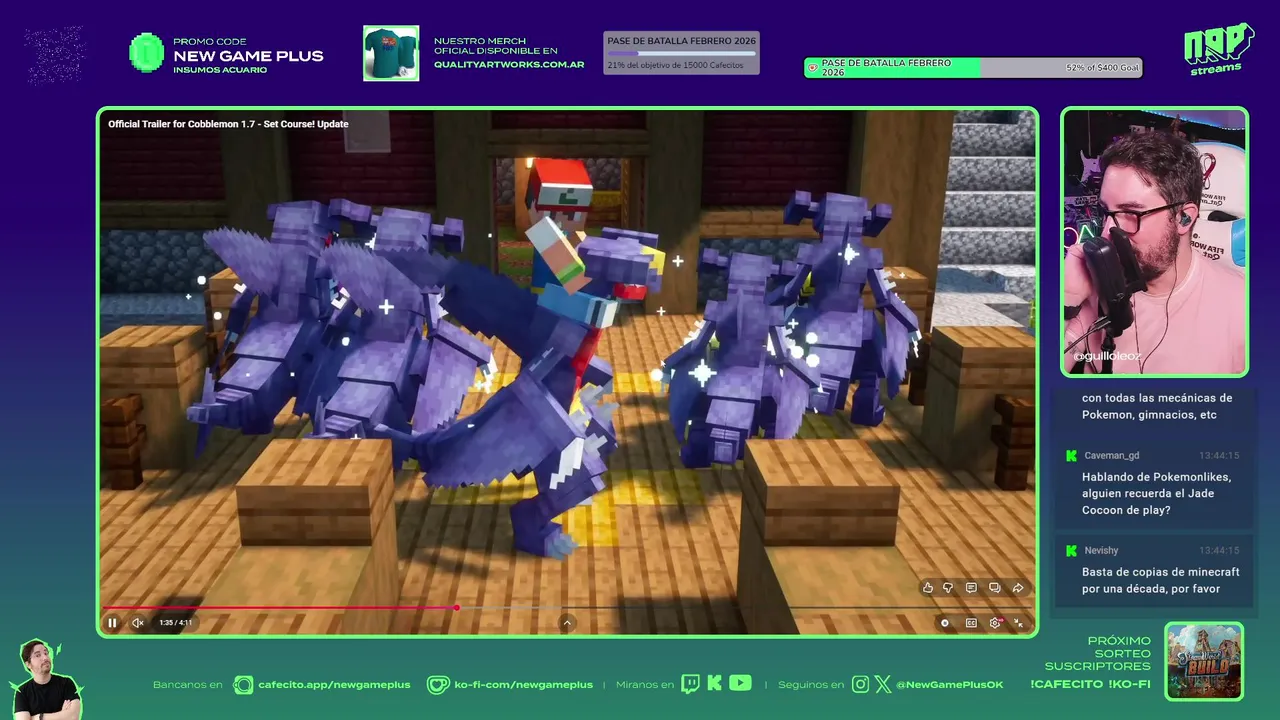Screen dimensions: 1280x720
Task: Open the ko-fi.com/newgameplus link
Action: tap(524, 685)
